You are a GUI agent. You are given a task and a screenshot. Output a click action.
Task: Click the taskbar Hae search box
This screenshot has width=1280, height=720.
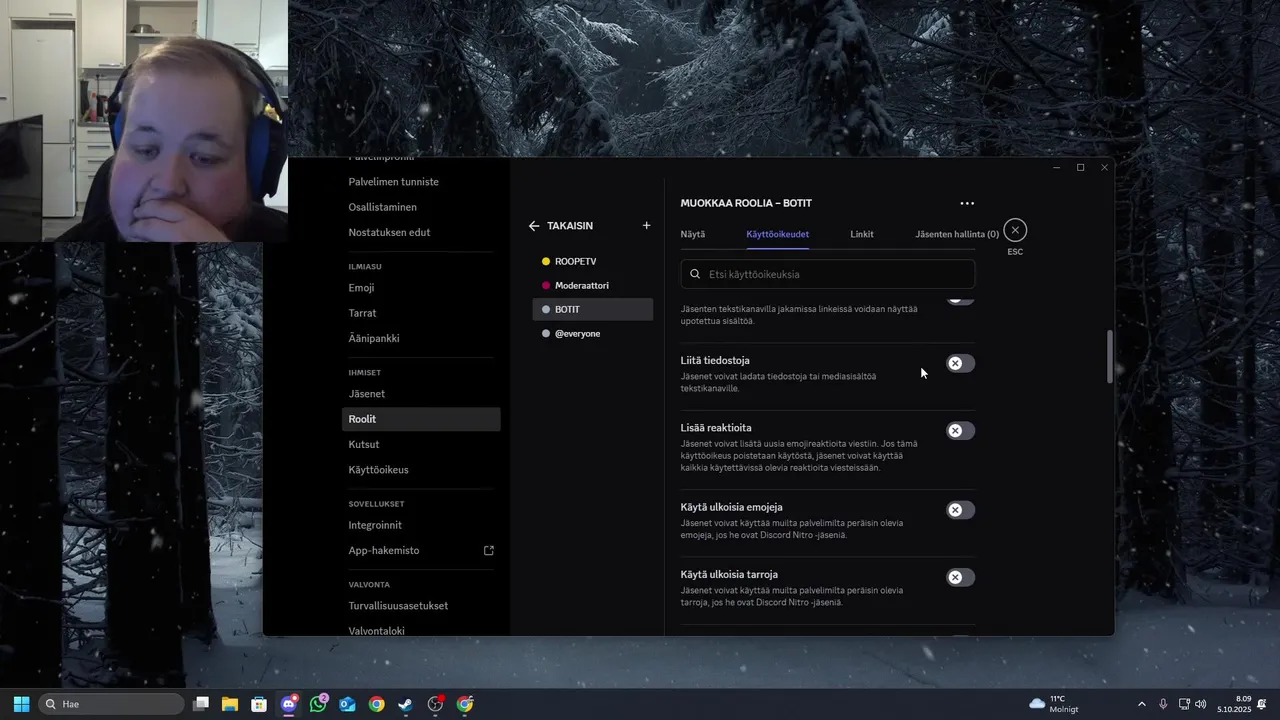(111, 704)
